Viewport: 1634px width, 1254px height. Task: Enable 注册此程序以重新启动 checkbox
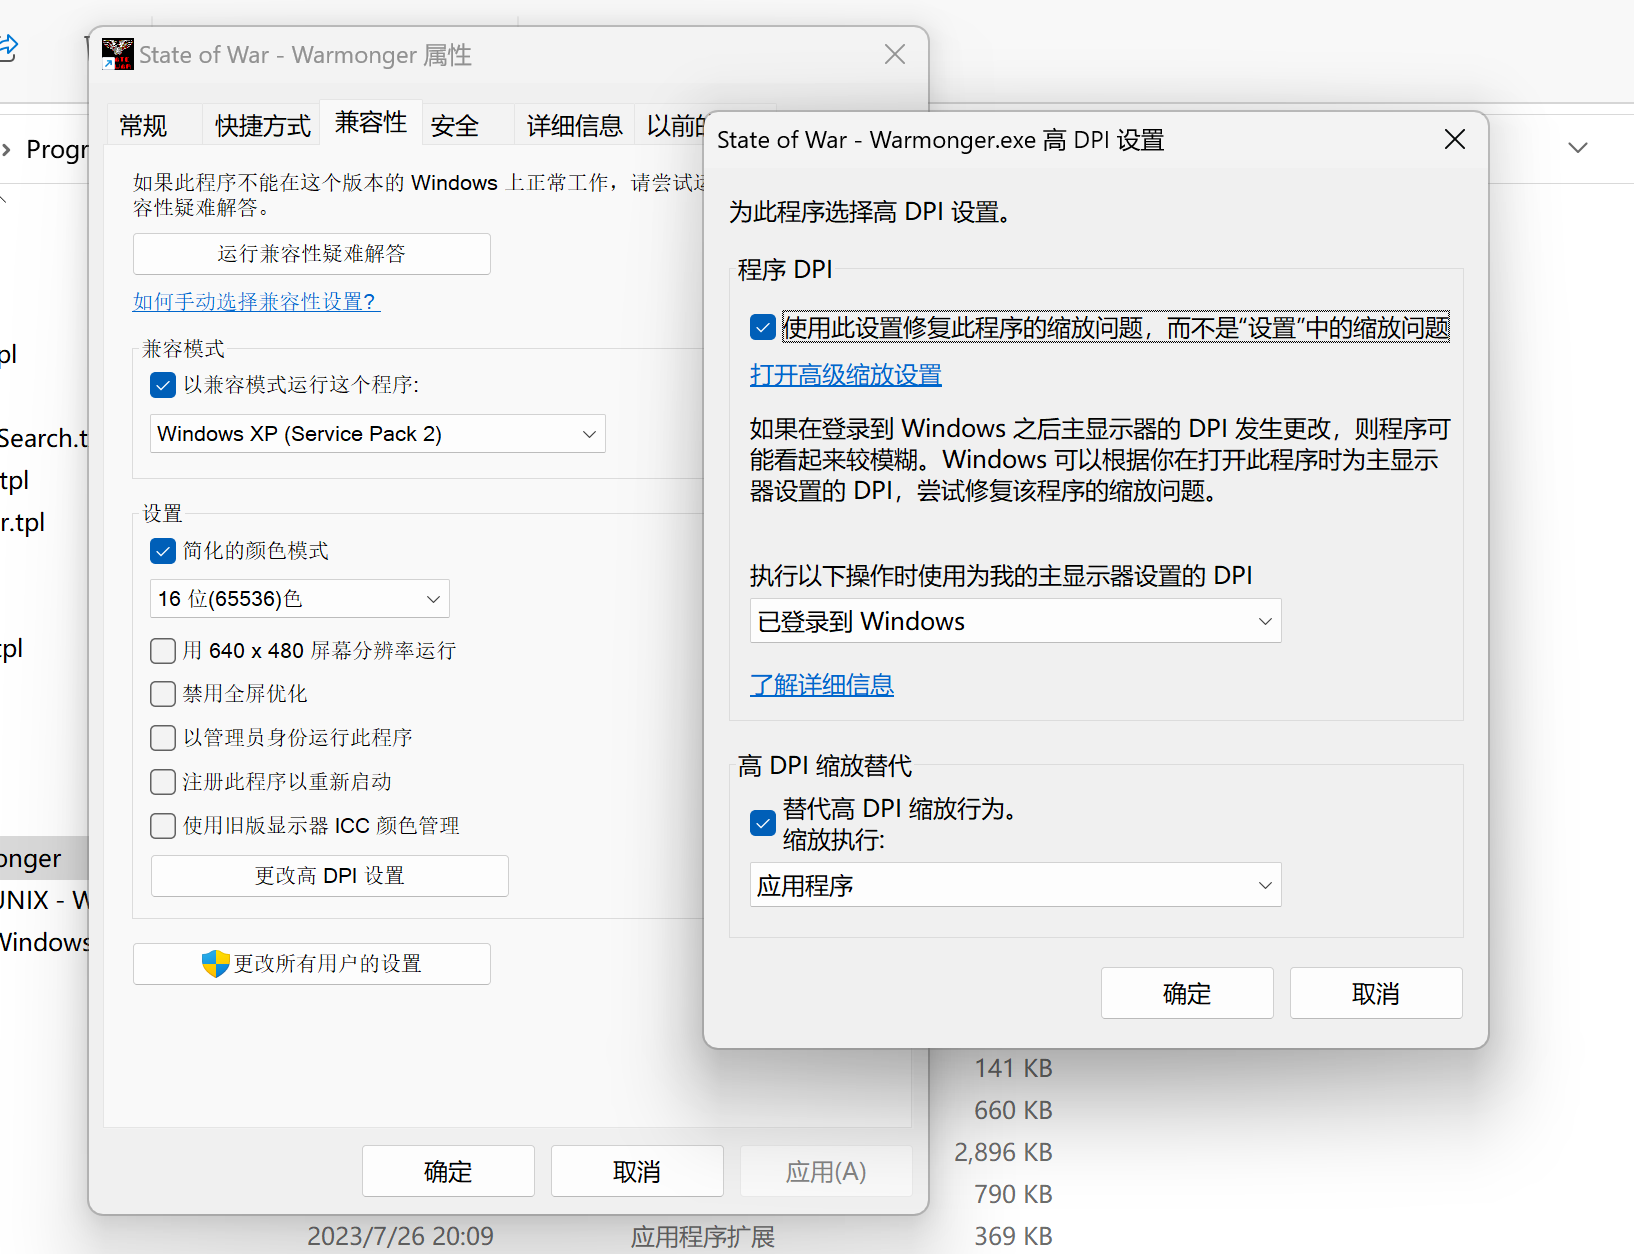pos(163,782)
